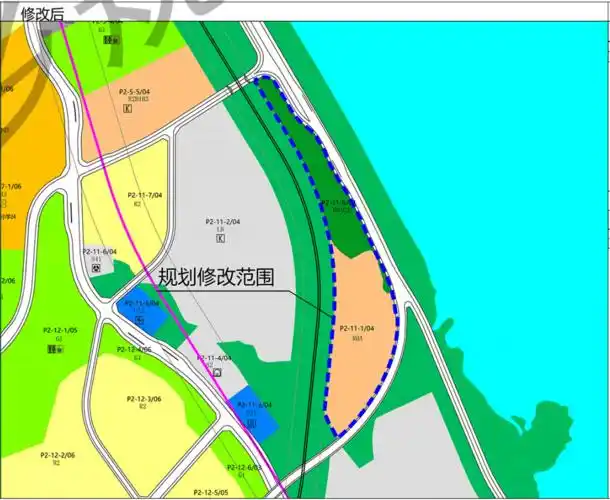Viewport: 610px width, 500px height.
Task: Click parcel label P2-11-6/04
Action: [x=100, y=252]
